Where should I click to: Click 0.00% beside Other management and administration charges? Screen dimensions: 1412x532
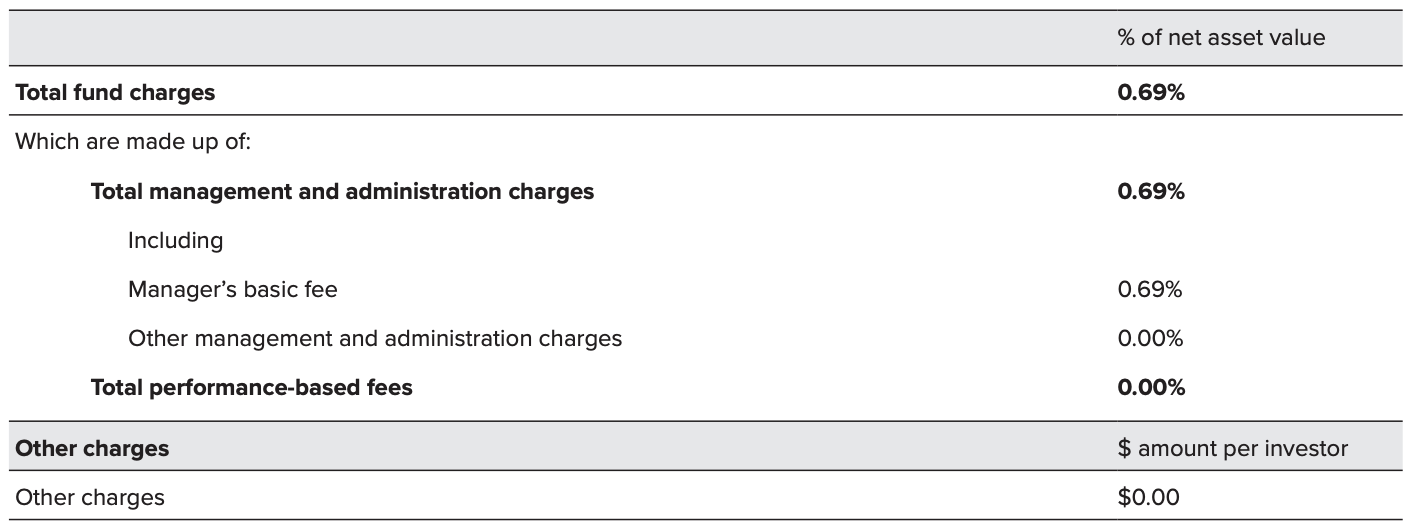[1150, 339]
